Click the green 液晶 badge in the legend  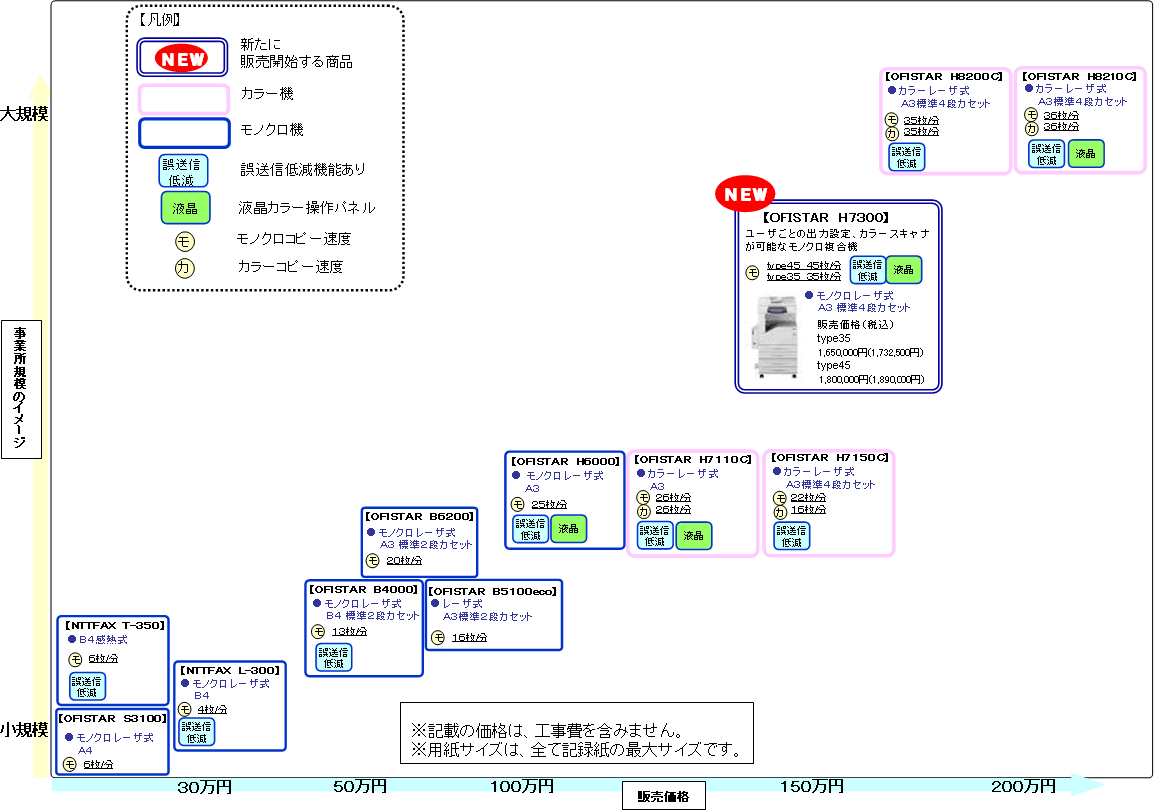click(x=185, y=208)
